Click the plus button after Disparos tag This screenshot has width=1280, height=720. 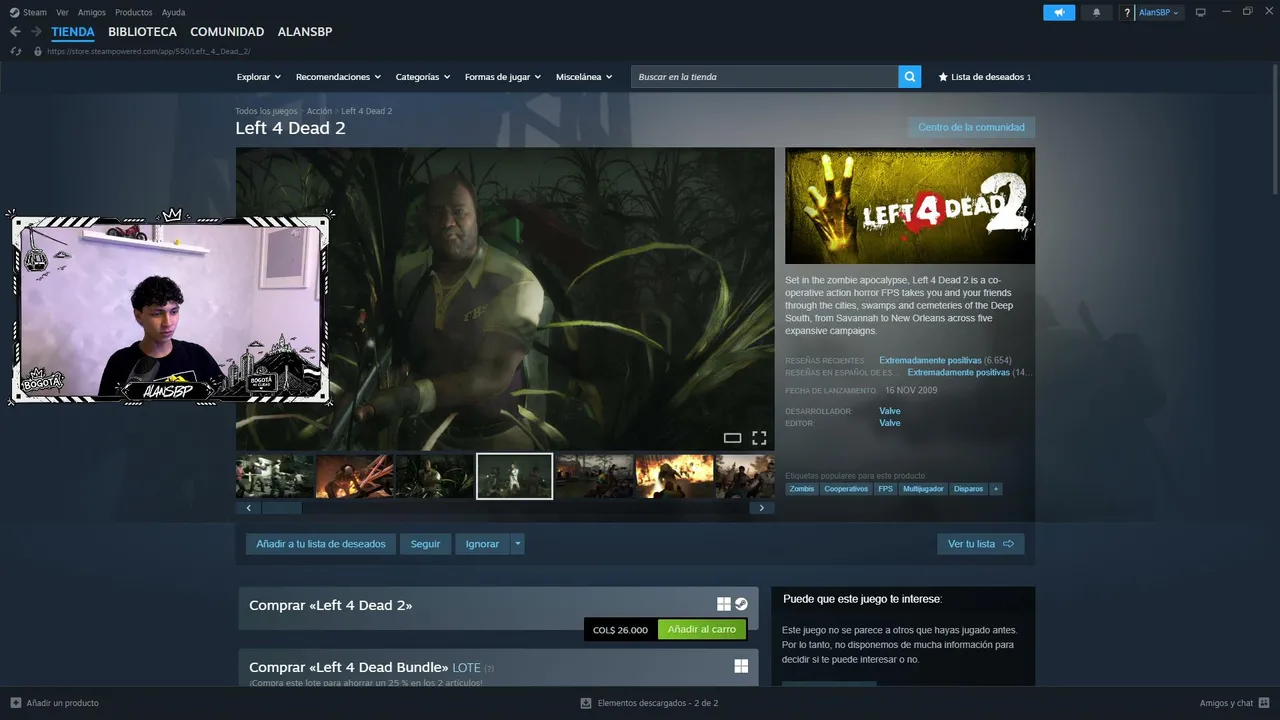(x=995, y=489)
